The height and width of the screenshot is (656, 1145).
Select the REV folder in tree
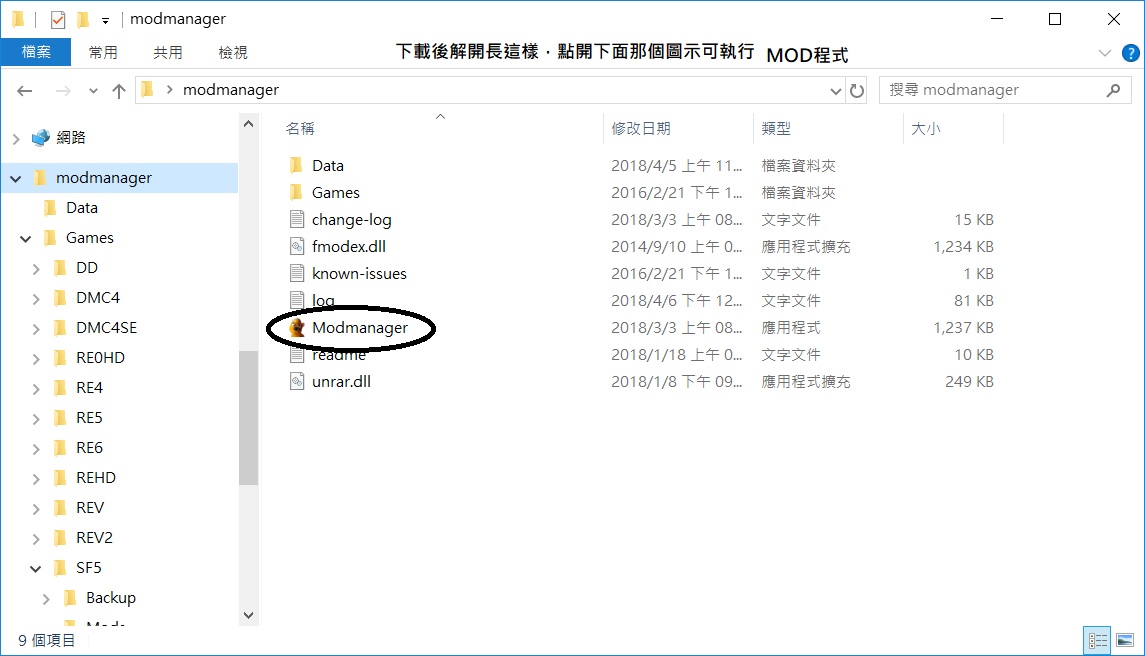(x=90, y=508)
